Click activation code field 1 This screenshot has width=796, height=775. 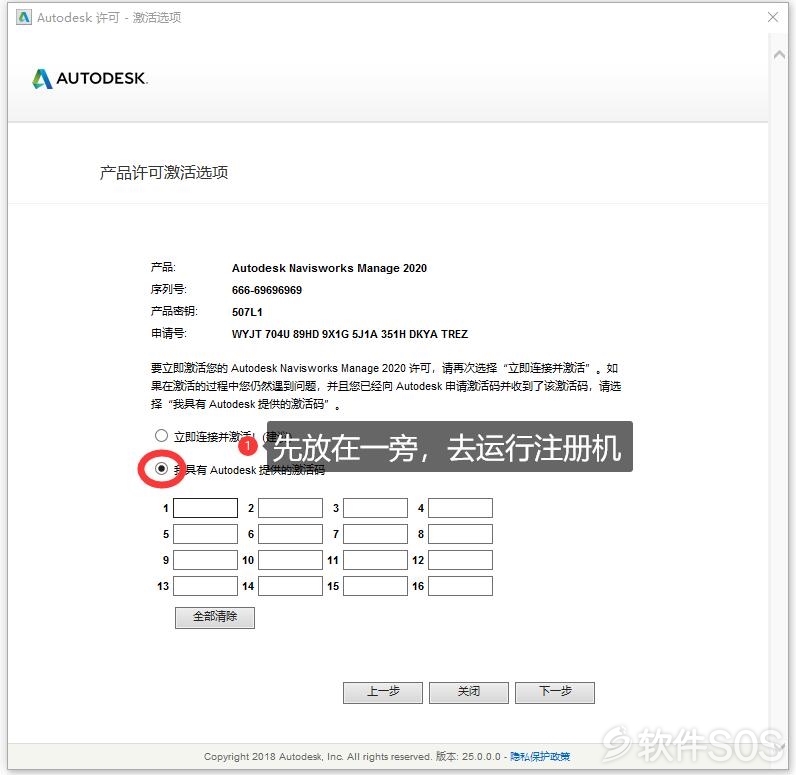pos(205,508)
